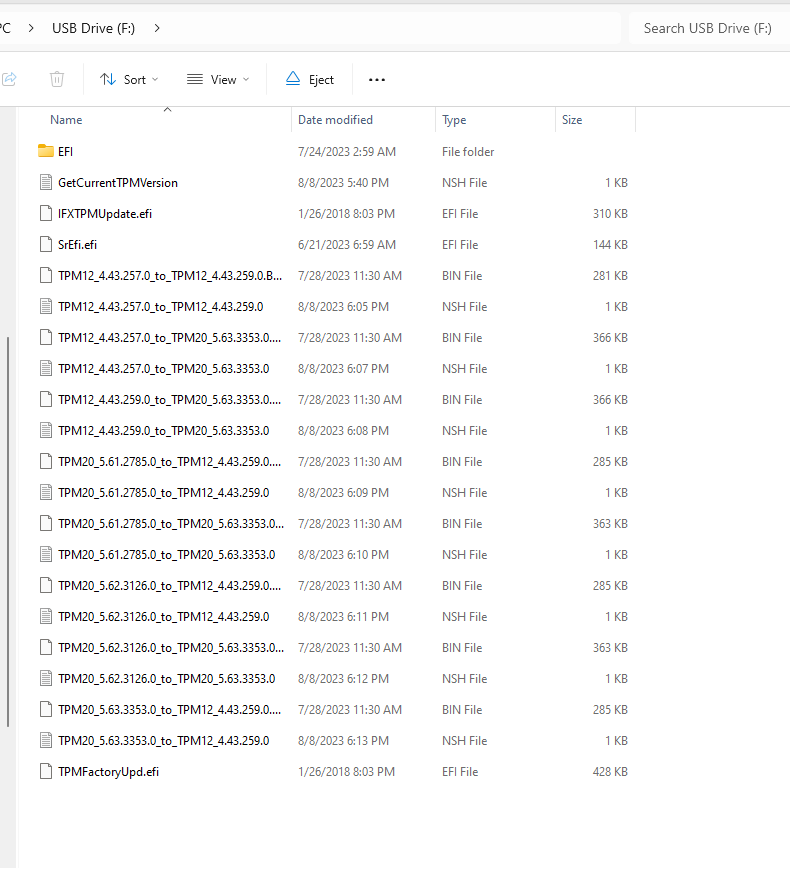
Task: Select TPM20_5.61.2785.0_to_TPM20_5.63.3353.0 BIN file icon
Action: point(46,524)
